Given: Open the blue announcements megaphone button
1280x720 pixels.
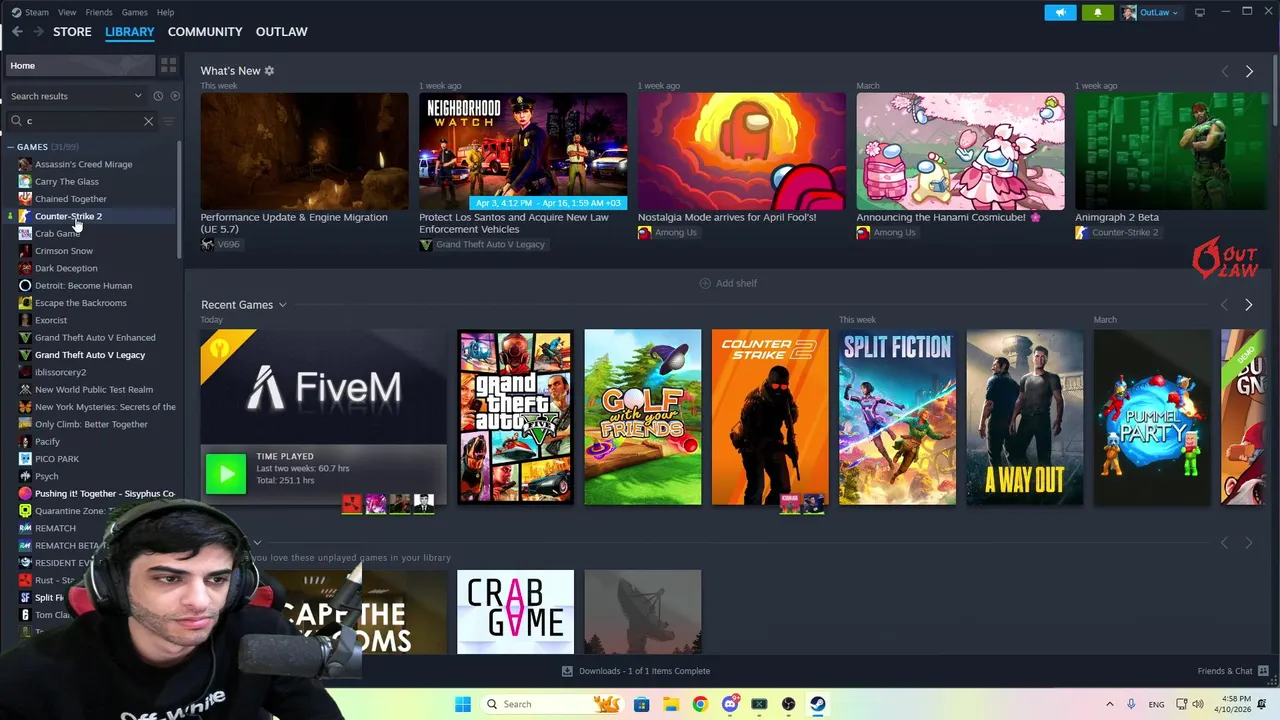Looking at the screenshot, I should coord(1061,12).
